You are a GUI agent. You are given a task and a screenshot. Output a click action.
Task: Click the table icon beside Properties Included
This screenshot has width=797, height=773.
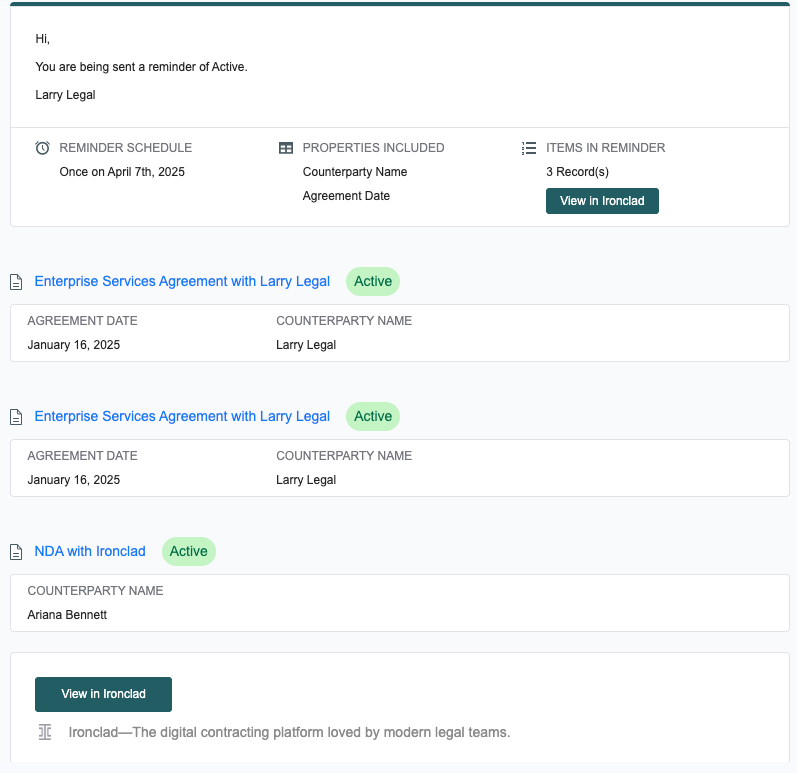(x=286, y=148)
